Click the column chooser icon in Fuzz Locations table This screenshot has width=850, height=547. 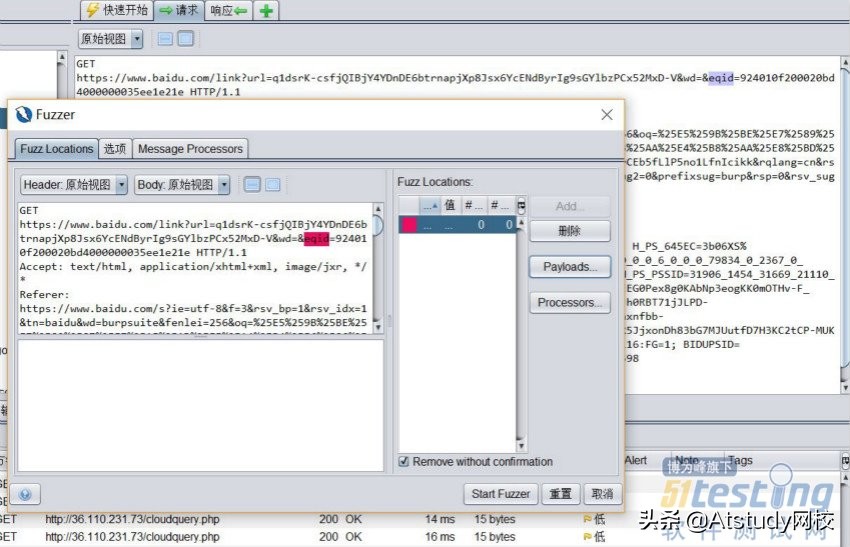tap(521, 205)
